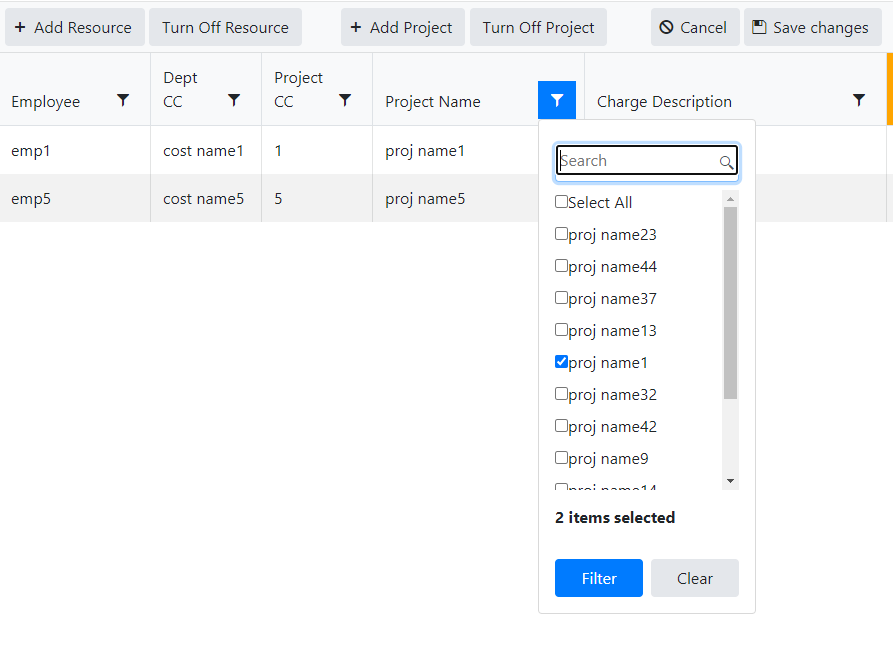Toggle the active Project Name filter icon

pyautogui.click(x=557, y=100)
